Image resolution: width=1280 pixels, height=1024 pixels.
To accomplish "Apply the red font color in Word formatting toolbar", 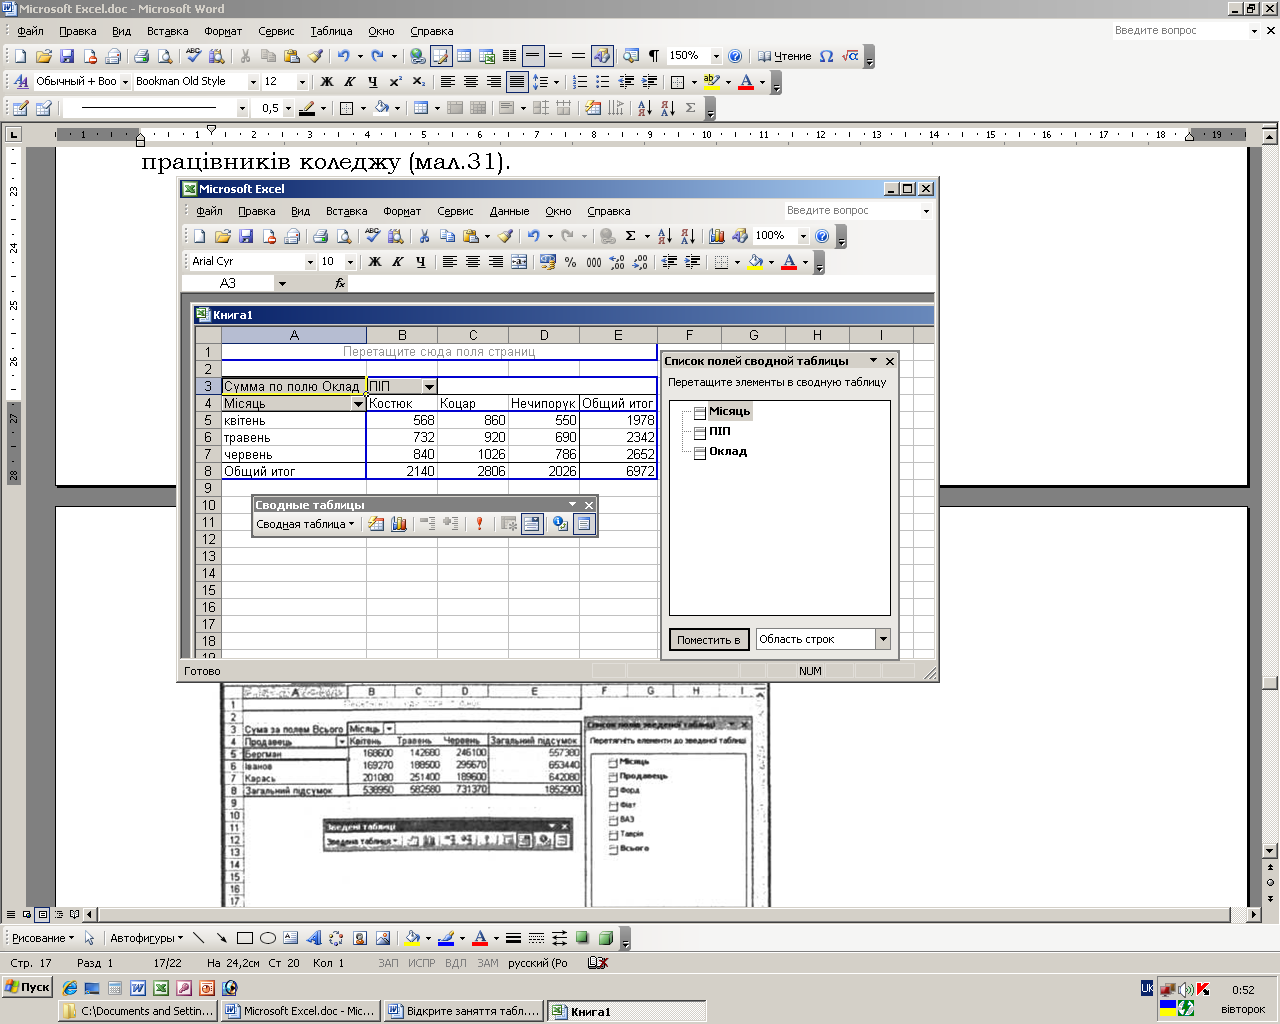I will click(x=745, y=82).
